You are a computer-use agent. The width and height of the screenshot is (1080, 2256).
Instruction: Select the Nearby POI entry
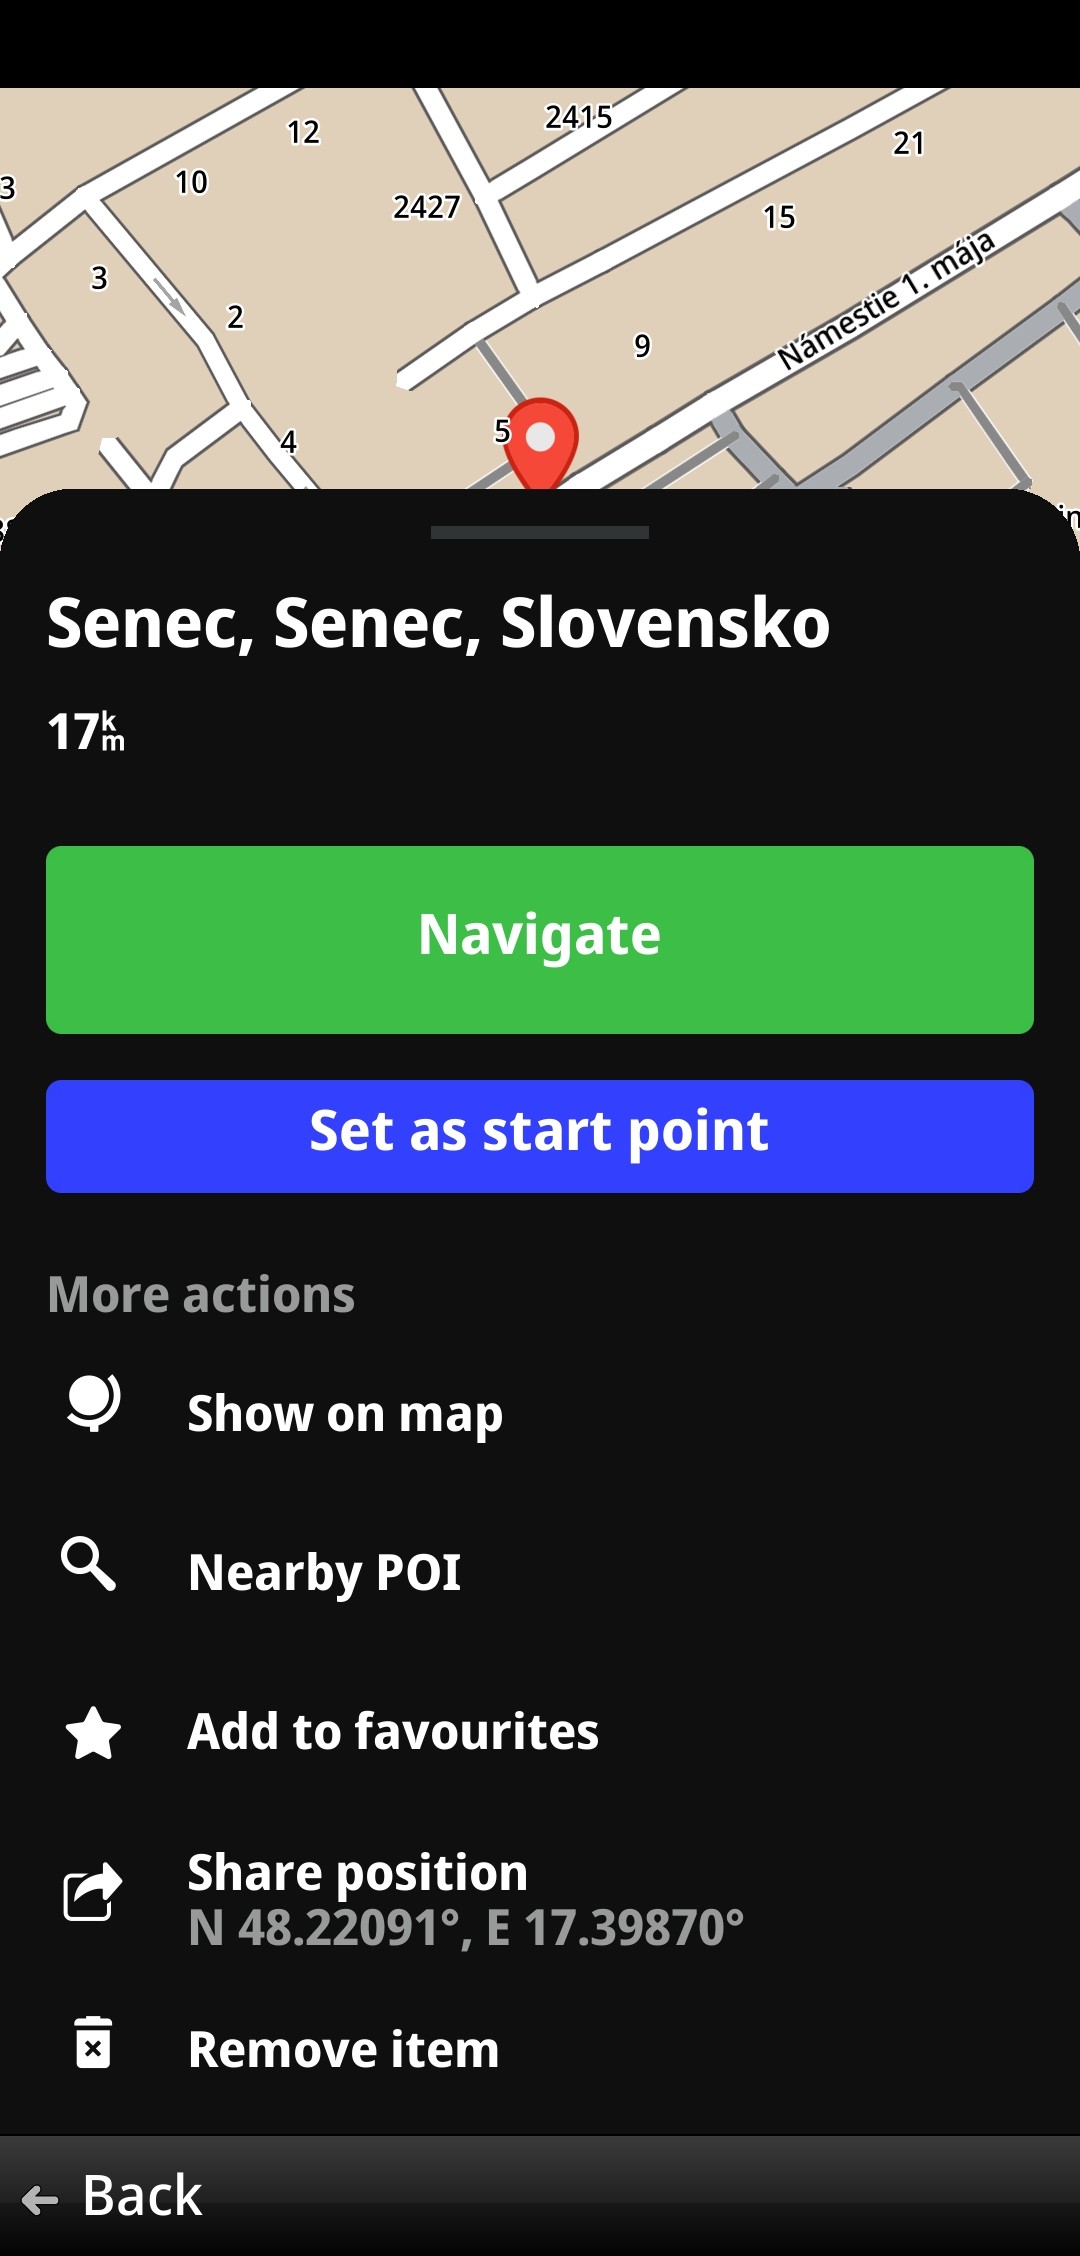point(540,1572)
